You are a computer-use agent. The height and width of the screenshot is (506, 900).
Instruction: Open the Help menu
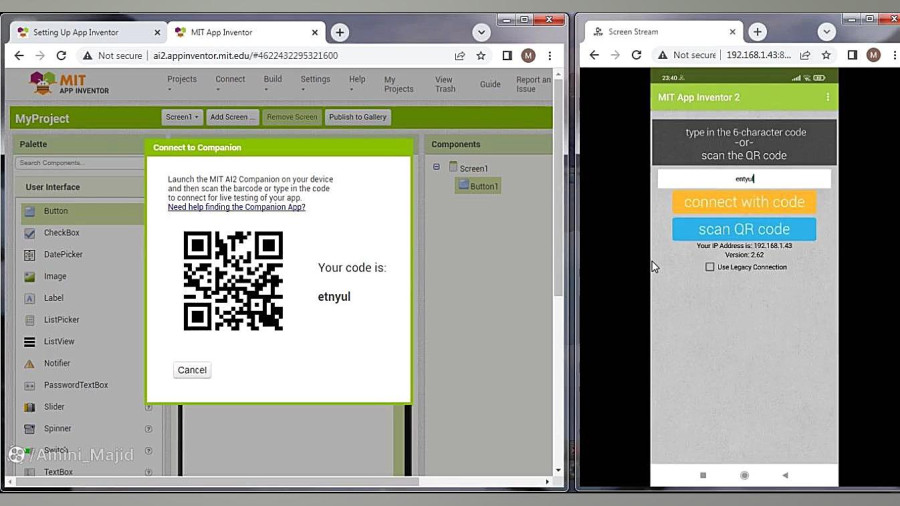356,83
